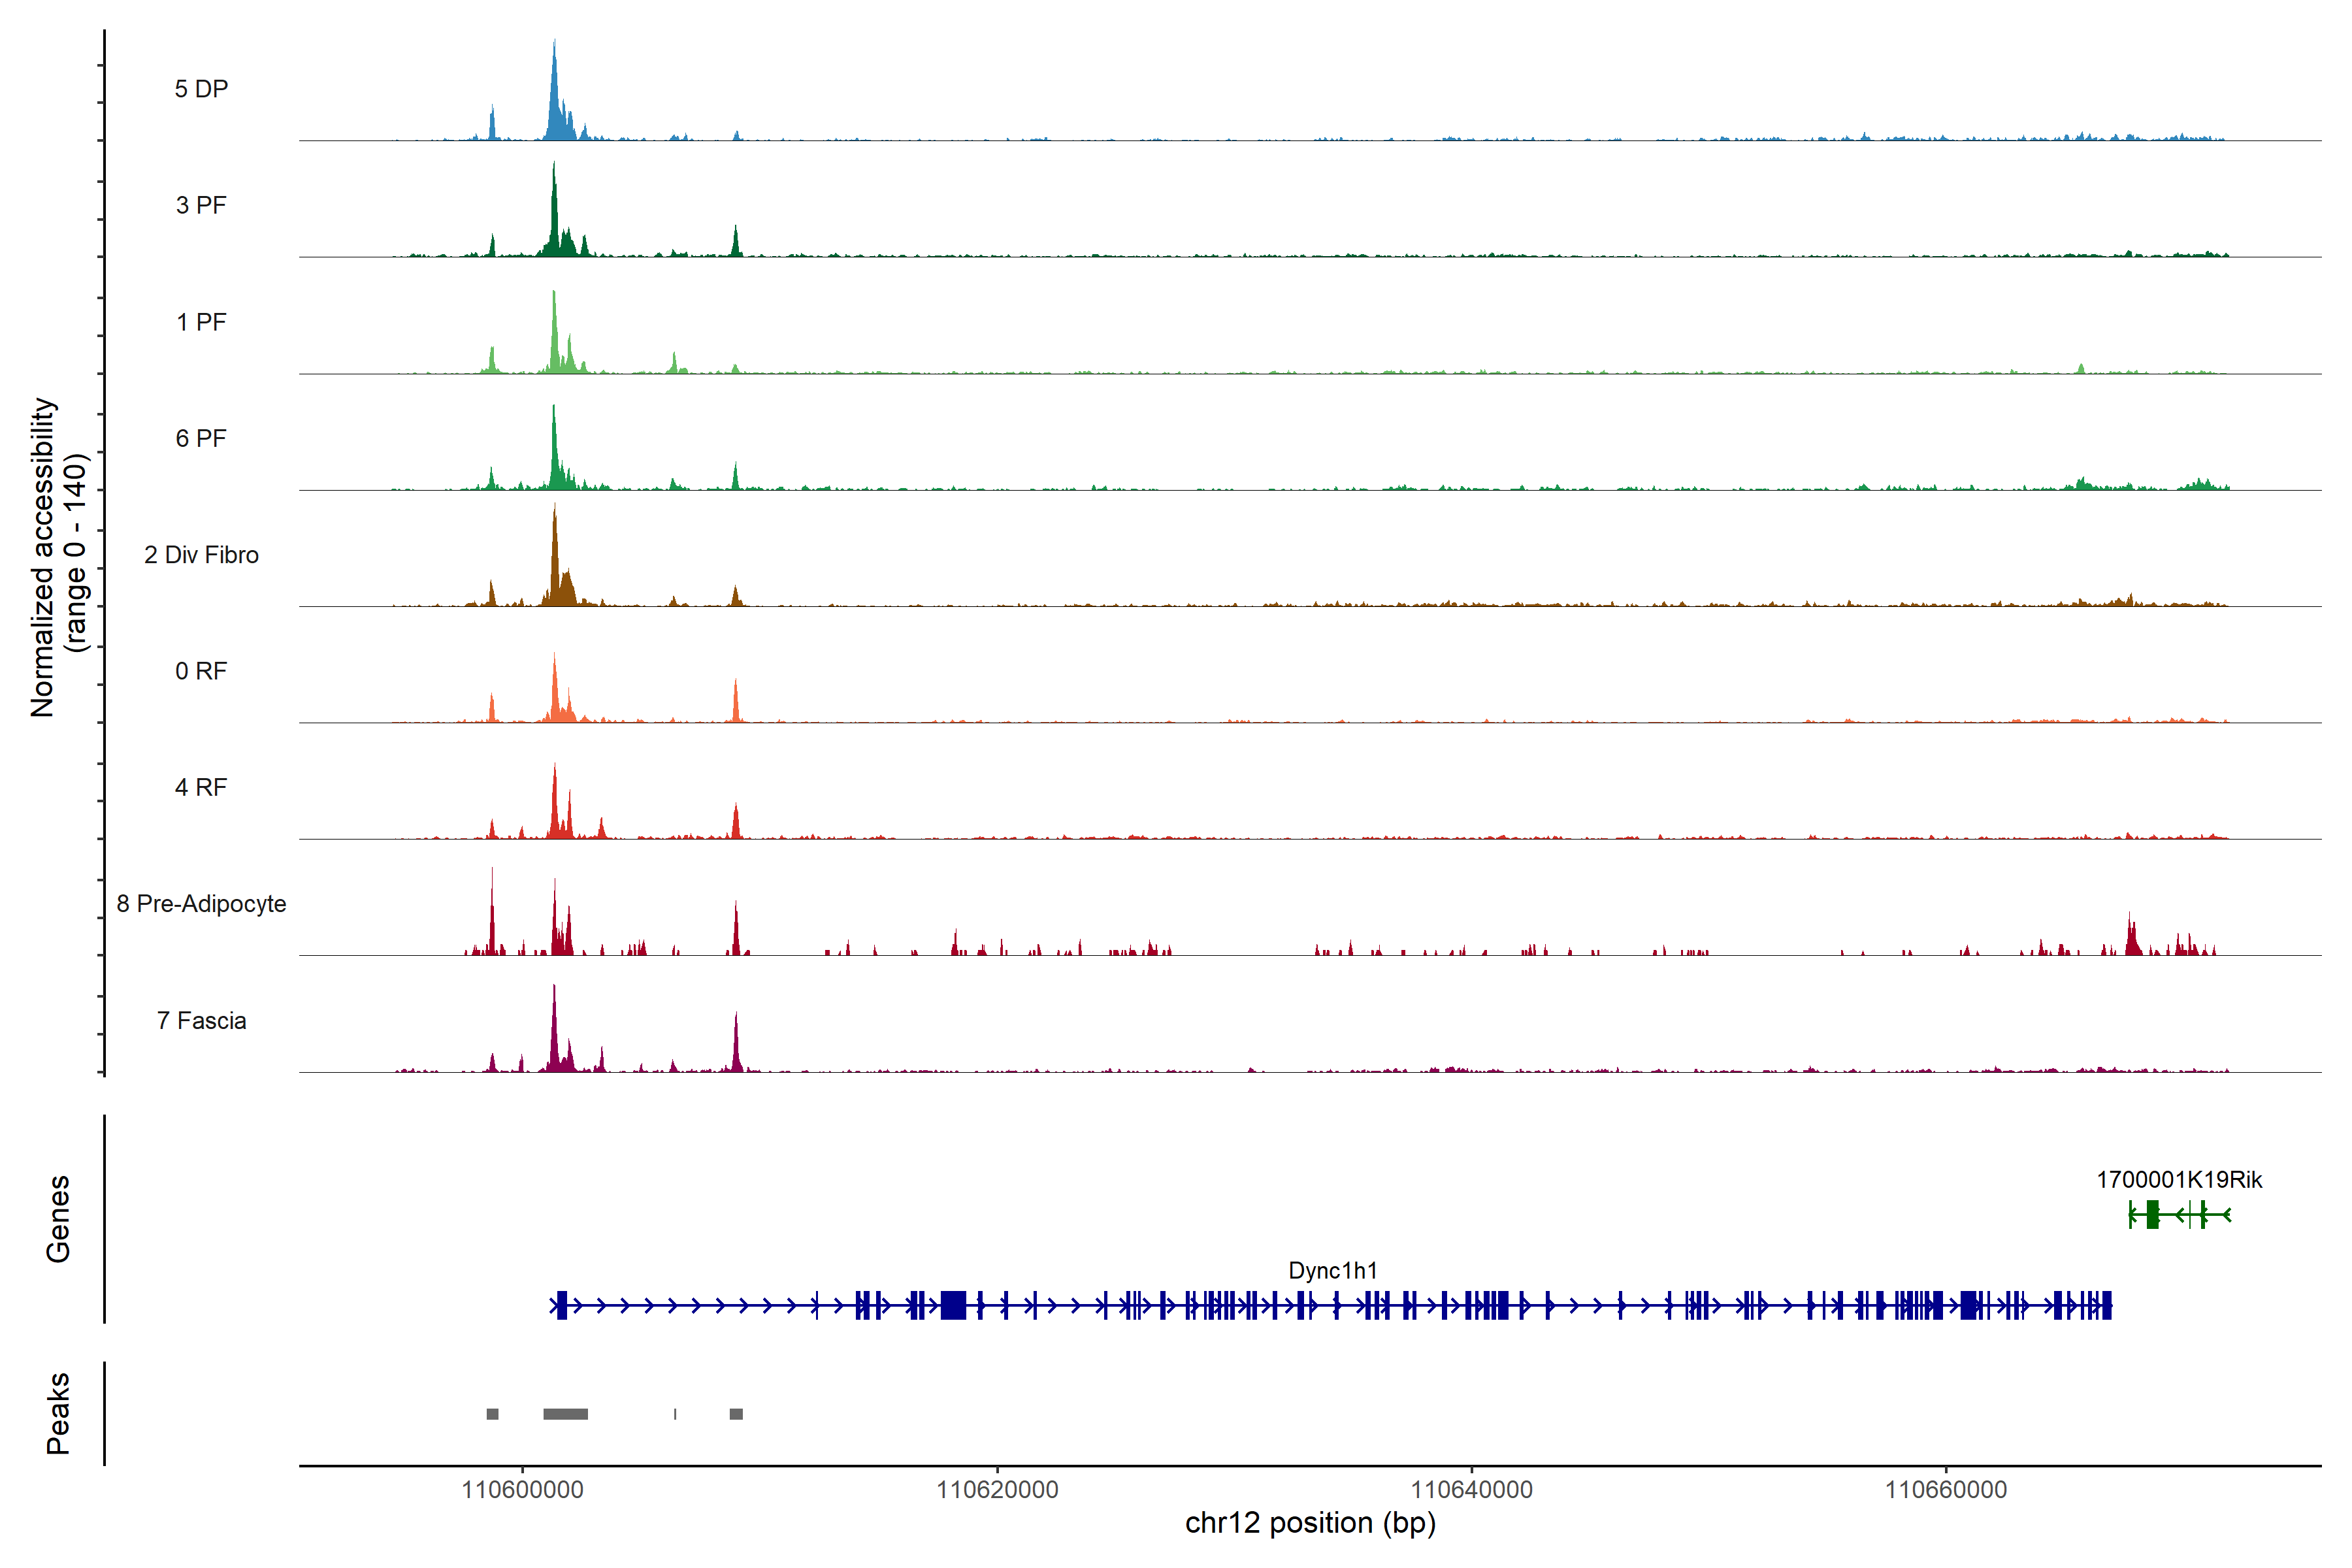Select the 2 Div Fibro label
The image size is (2352, 1568).
coord(201,555)
